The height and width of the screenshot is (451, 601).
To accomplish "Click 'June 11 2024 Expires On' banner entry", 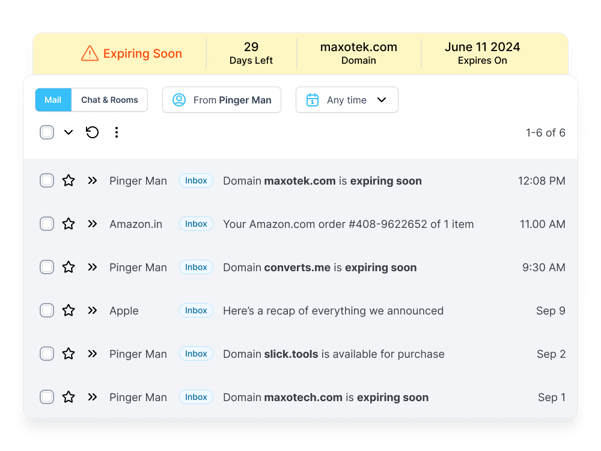I will point(482,53).
